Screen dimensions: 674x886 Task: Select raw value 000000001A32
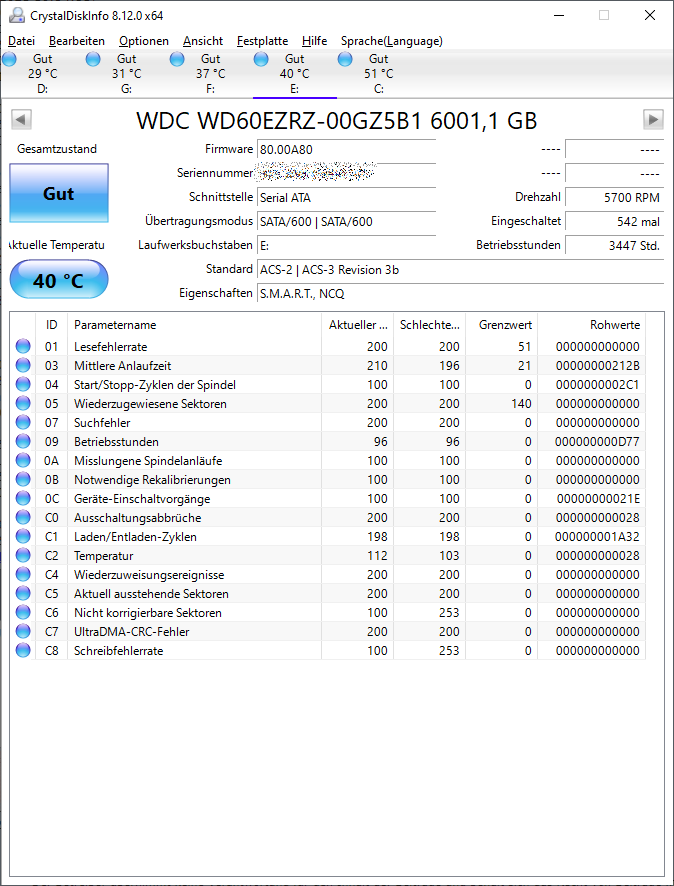(598, 537)
